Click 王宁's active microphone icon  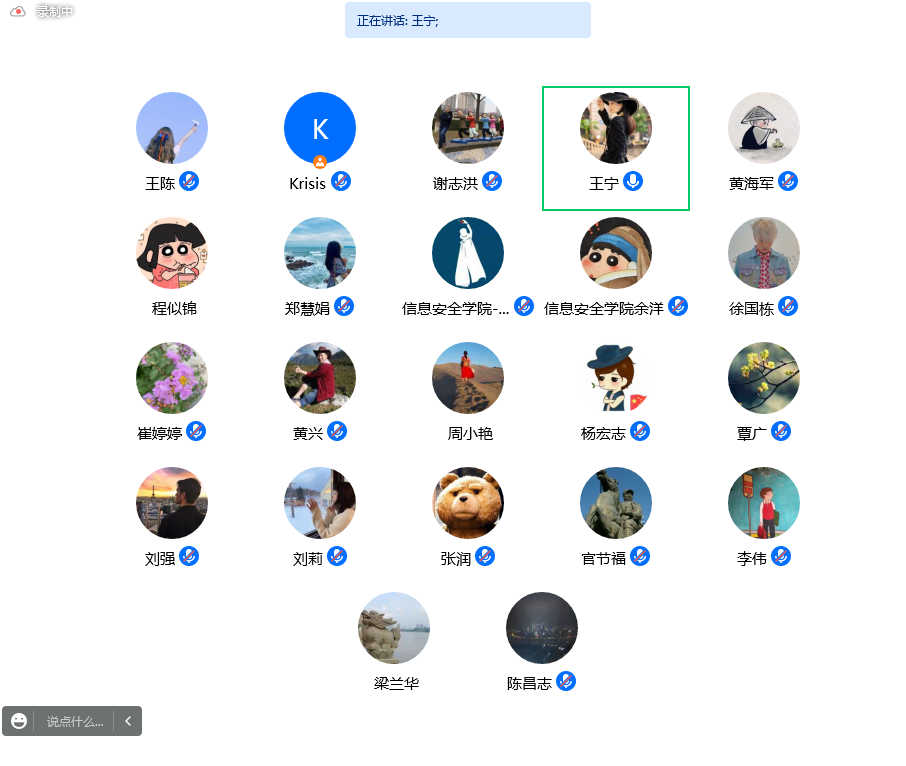pos(633,181)
